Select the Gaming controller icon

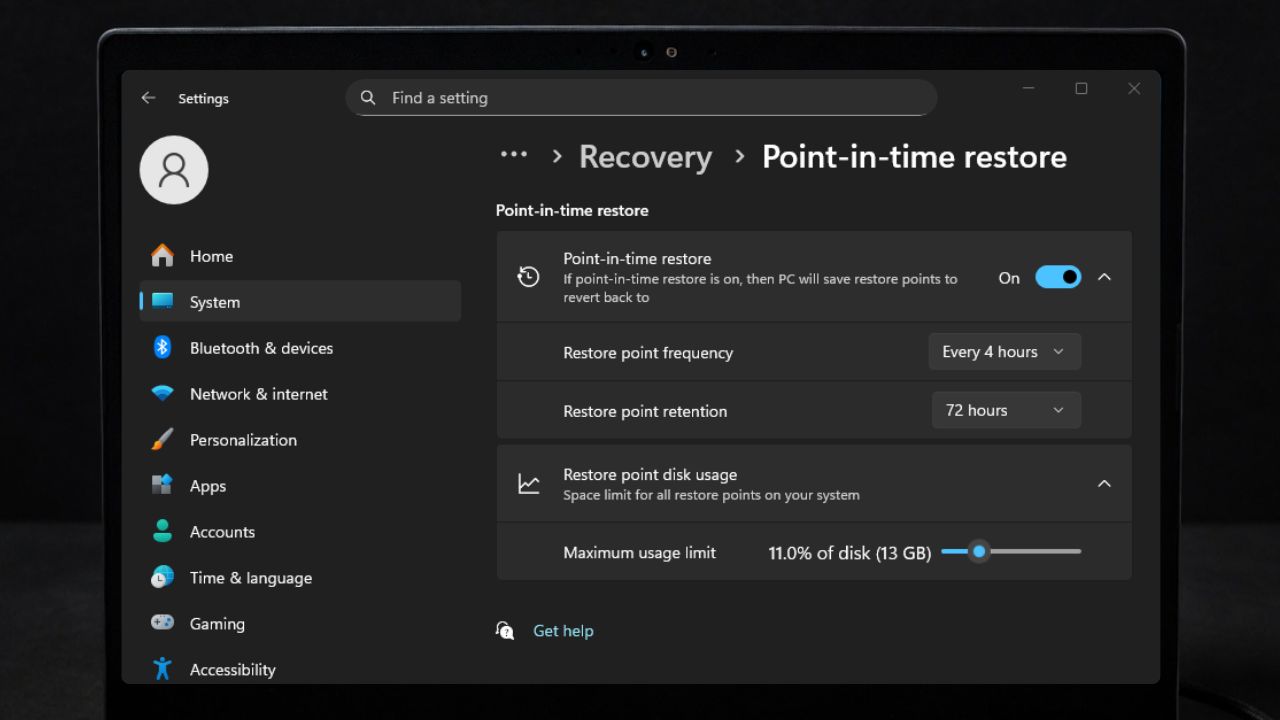tap(162, 623)
